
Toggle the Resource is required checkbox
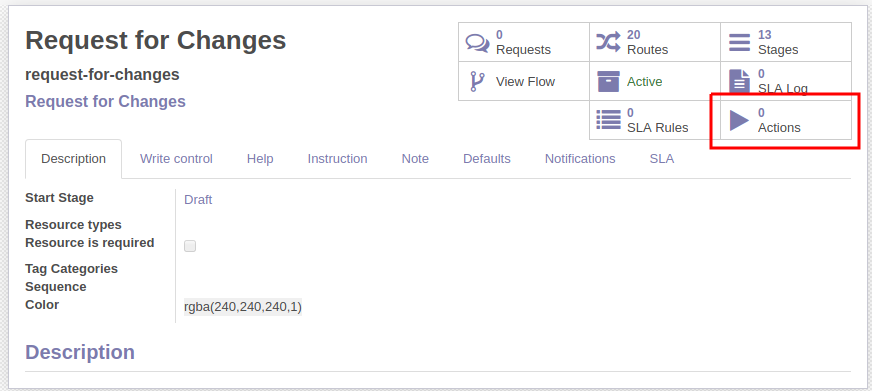(x=190, y=246)
